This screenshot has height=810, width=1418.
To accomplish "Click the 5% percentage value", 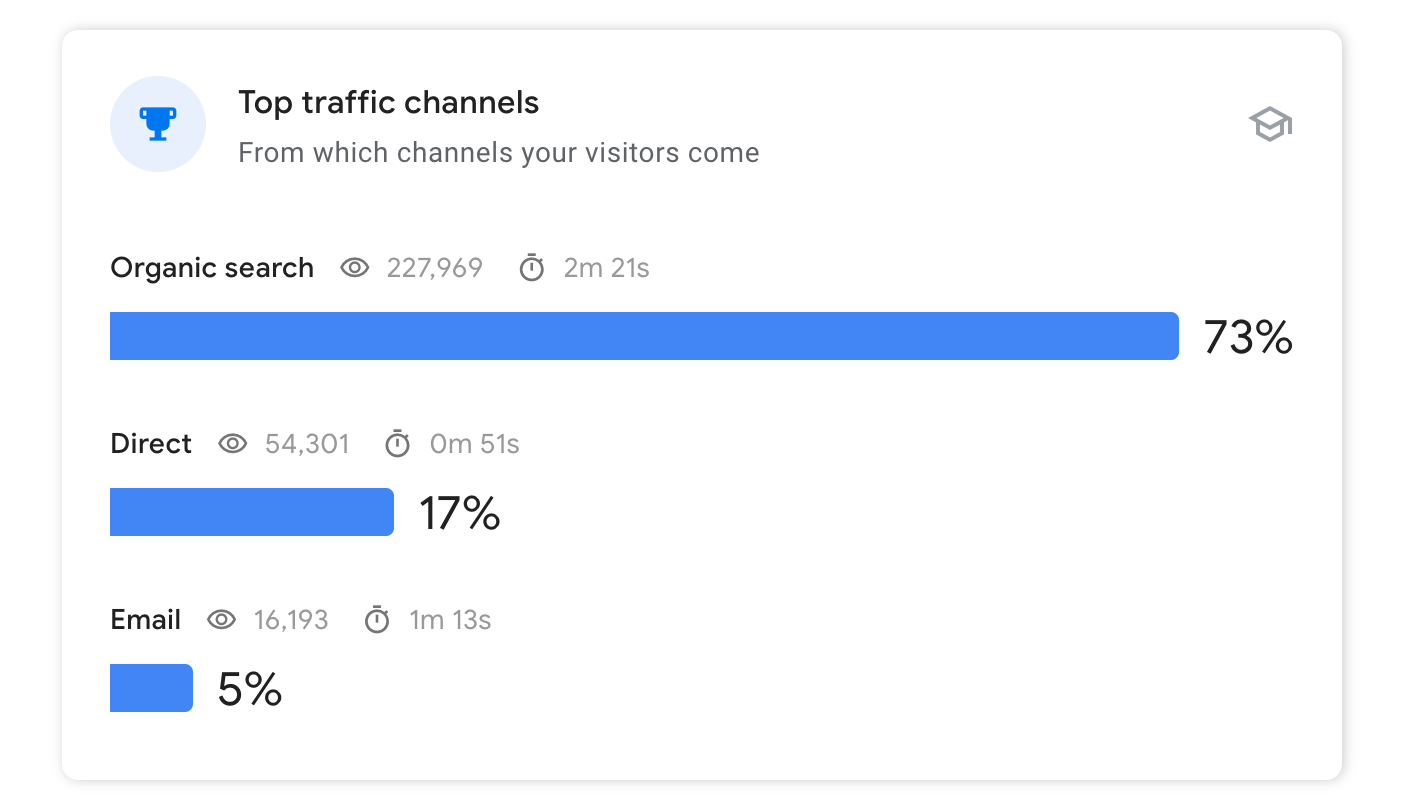I will [x=250, y=689].
